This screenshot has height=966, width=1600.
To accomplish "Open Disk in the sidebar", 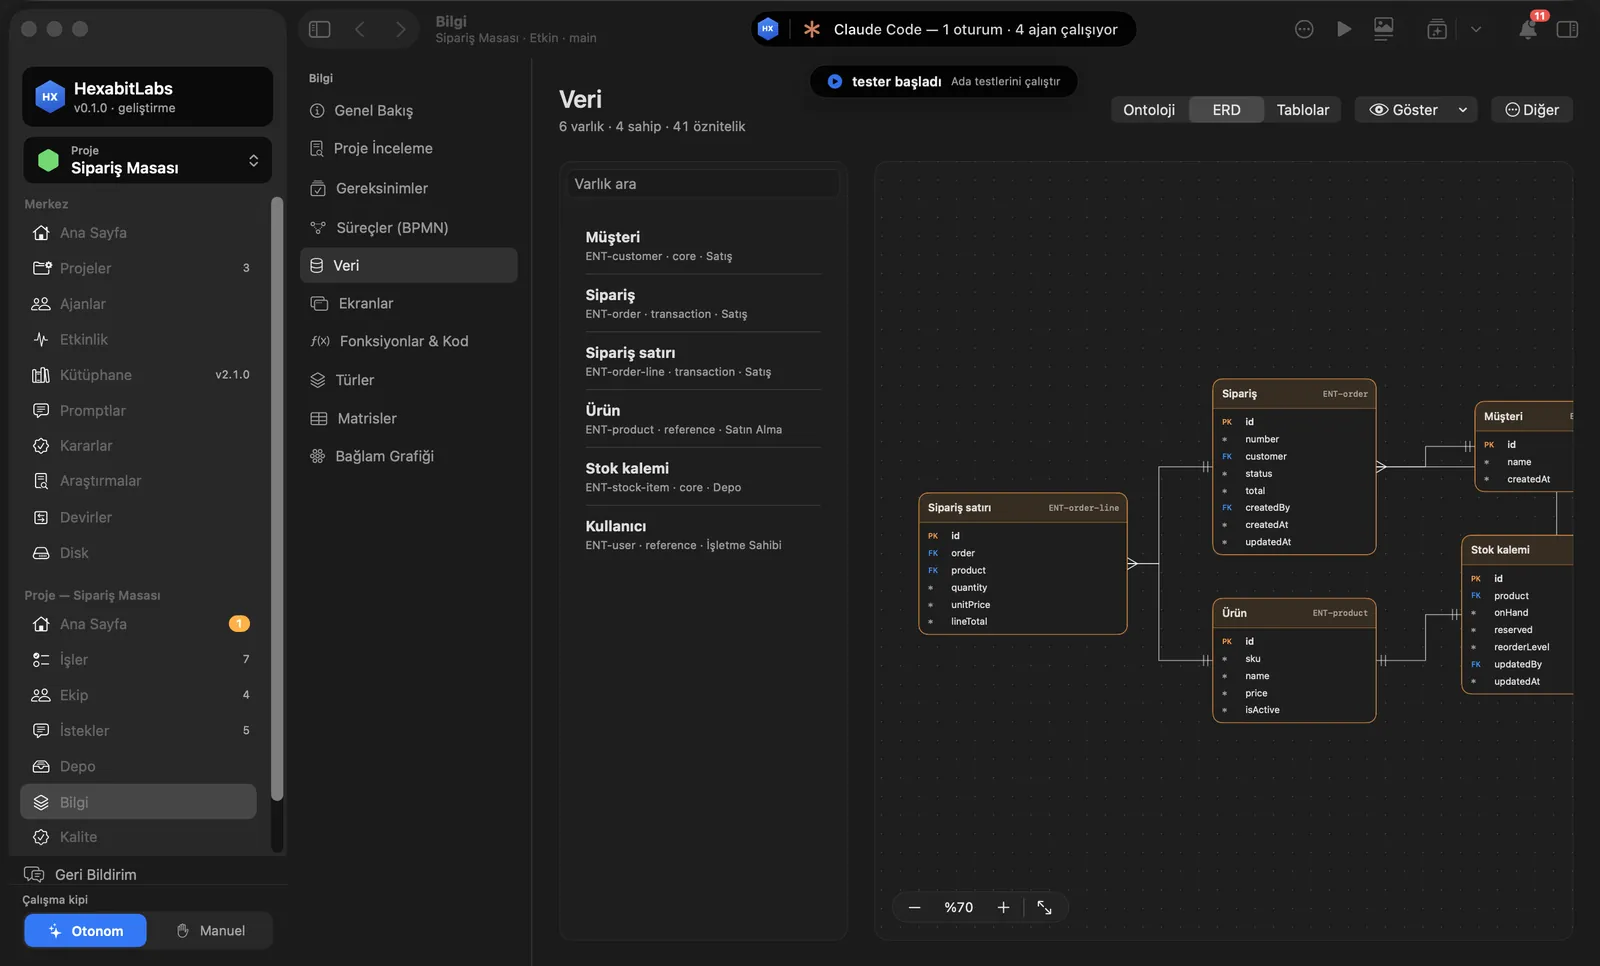I will [139, 553].
